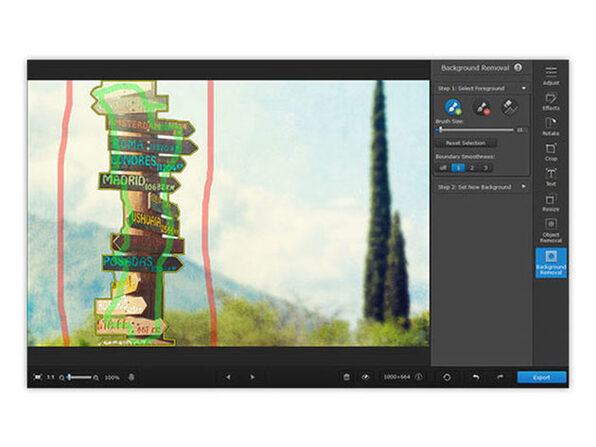This screenshot has height=447, width=596.
Task: Go to next image arrow
Action: (252, 377)
